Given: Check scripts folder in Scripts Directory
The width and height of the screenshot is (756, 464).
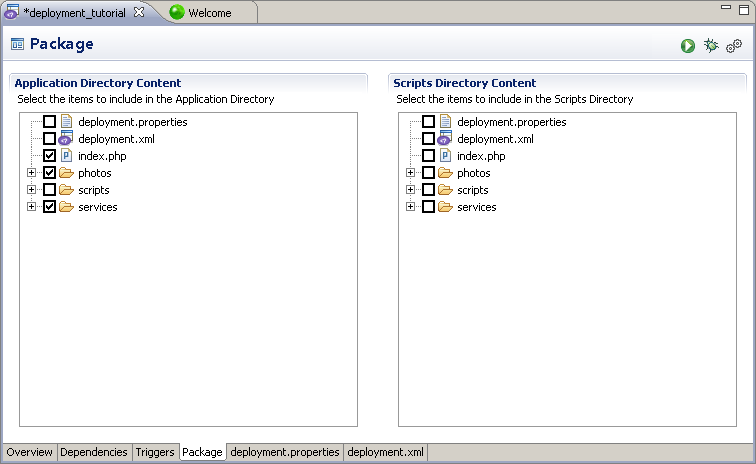Looking at the screenshot, I should 428,190.
